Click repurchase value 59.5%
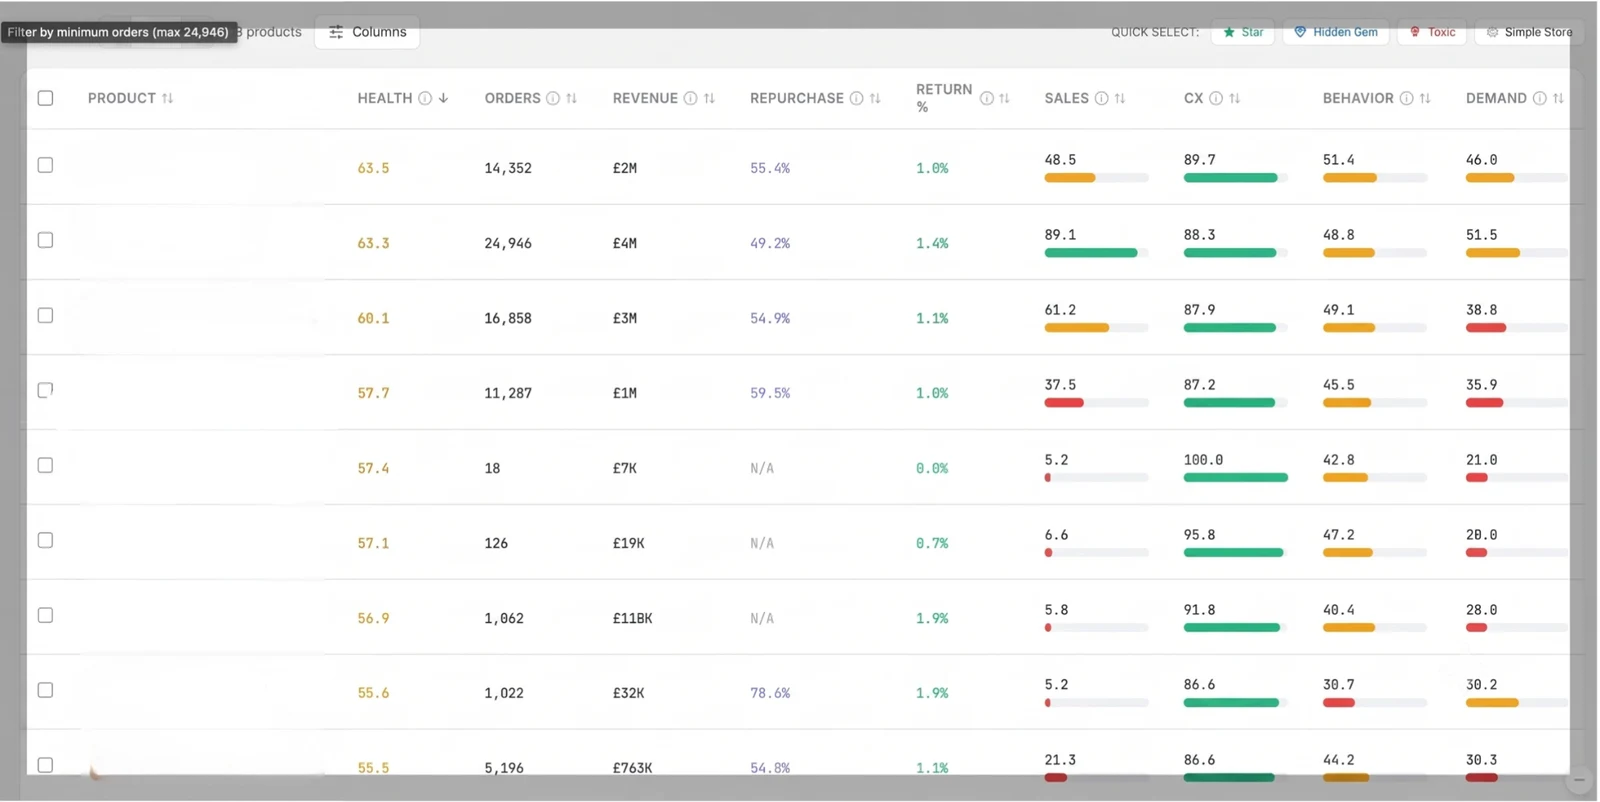Image resolution: width=1600 pixels, height=802 pixels. tap(770, 393)
